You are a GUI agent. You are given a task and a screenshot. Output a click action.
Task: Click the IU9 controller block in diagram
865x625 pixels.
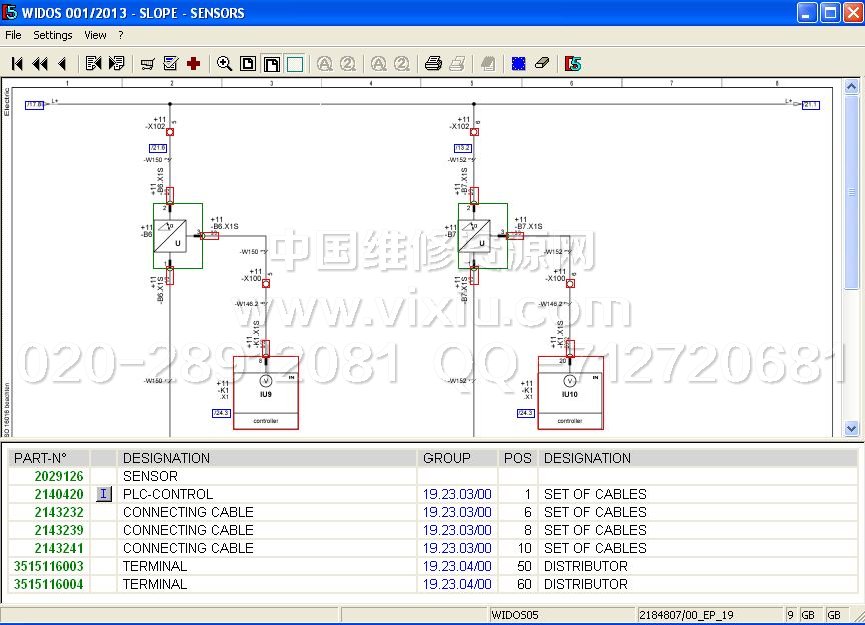point(265,392)
